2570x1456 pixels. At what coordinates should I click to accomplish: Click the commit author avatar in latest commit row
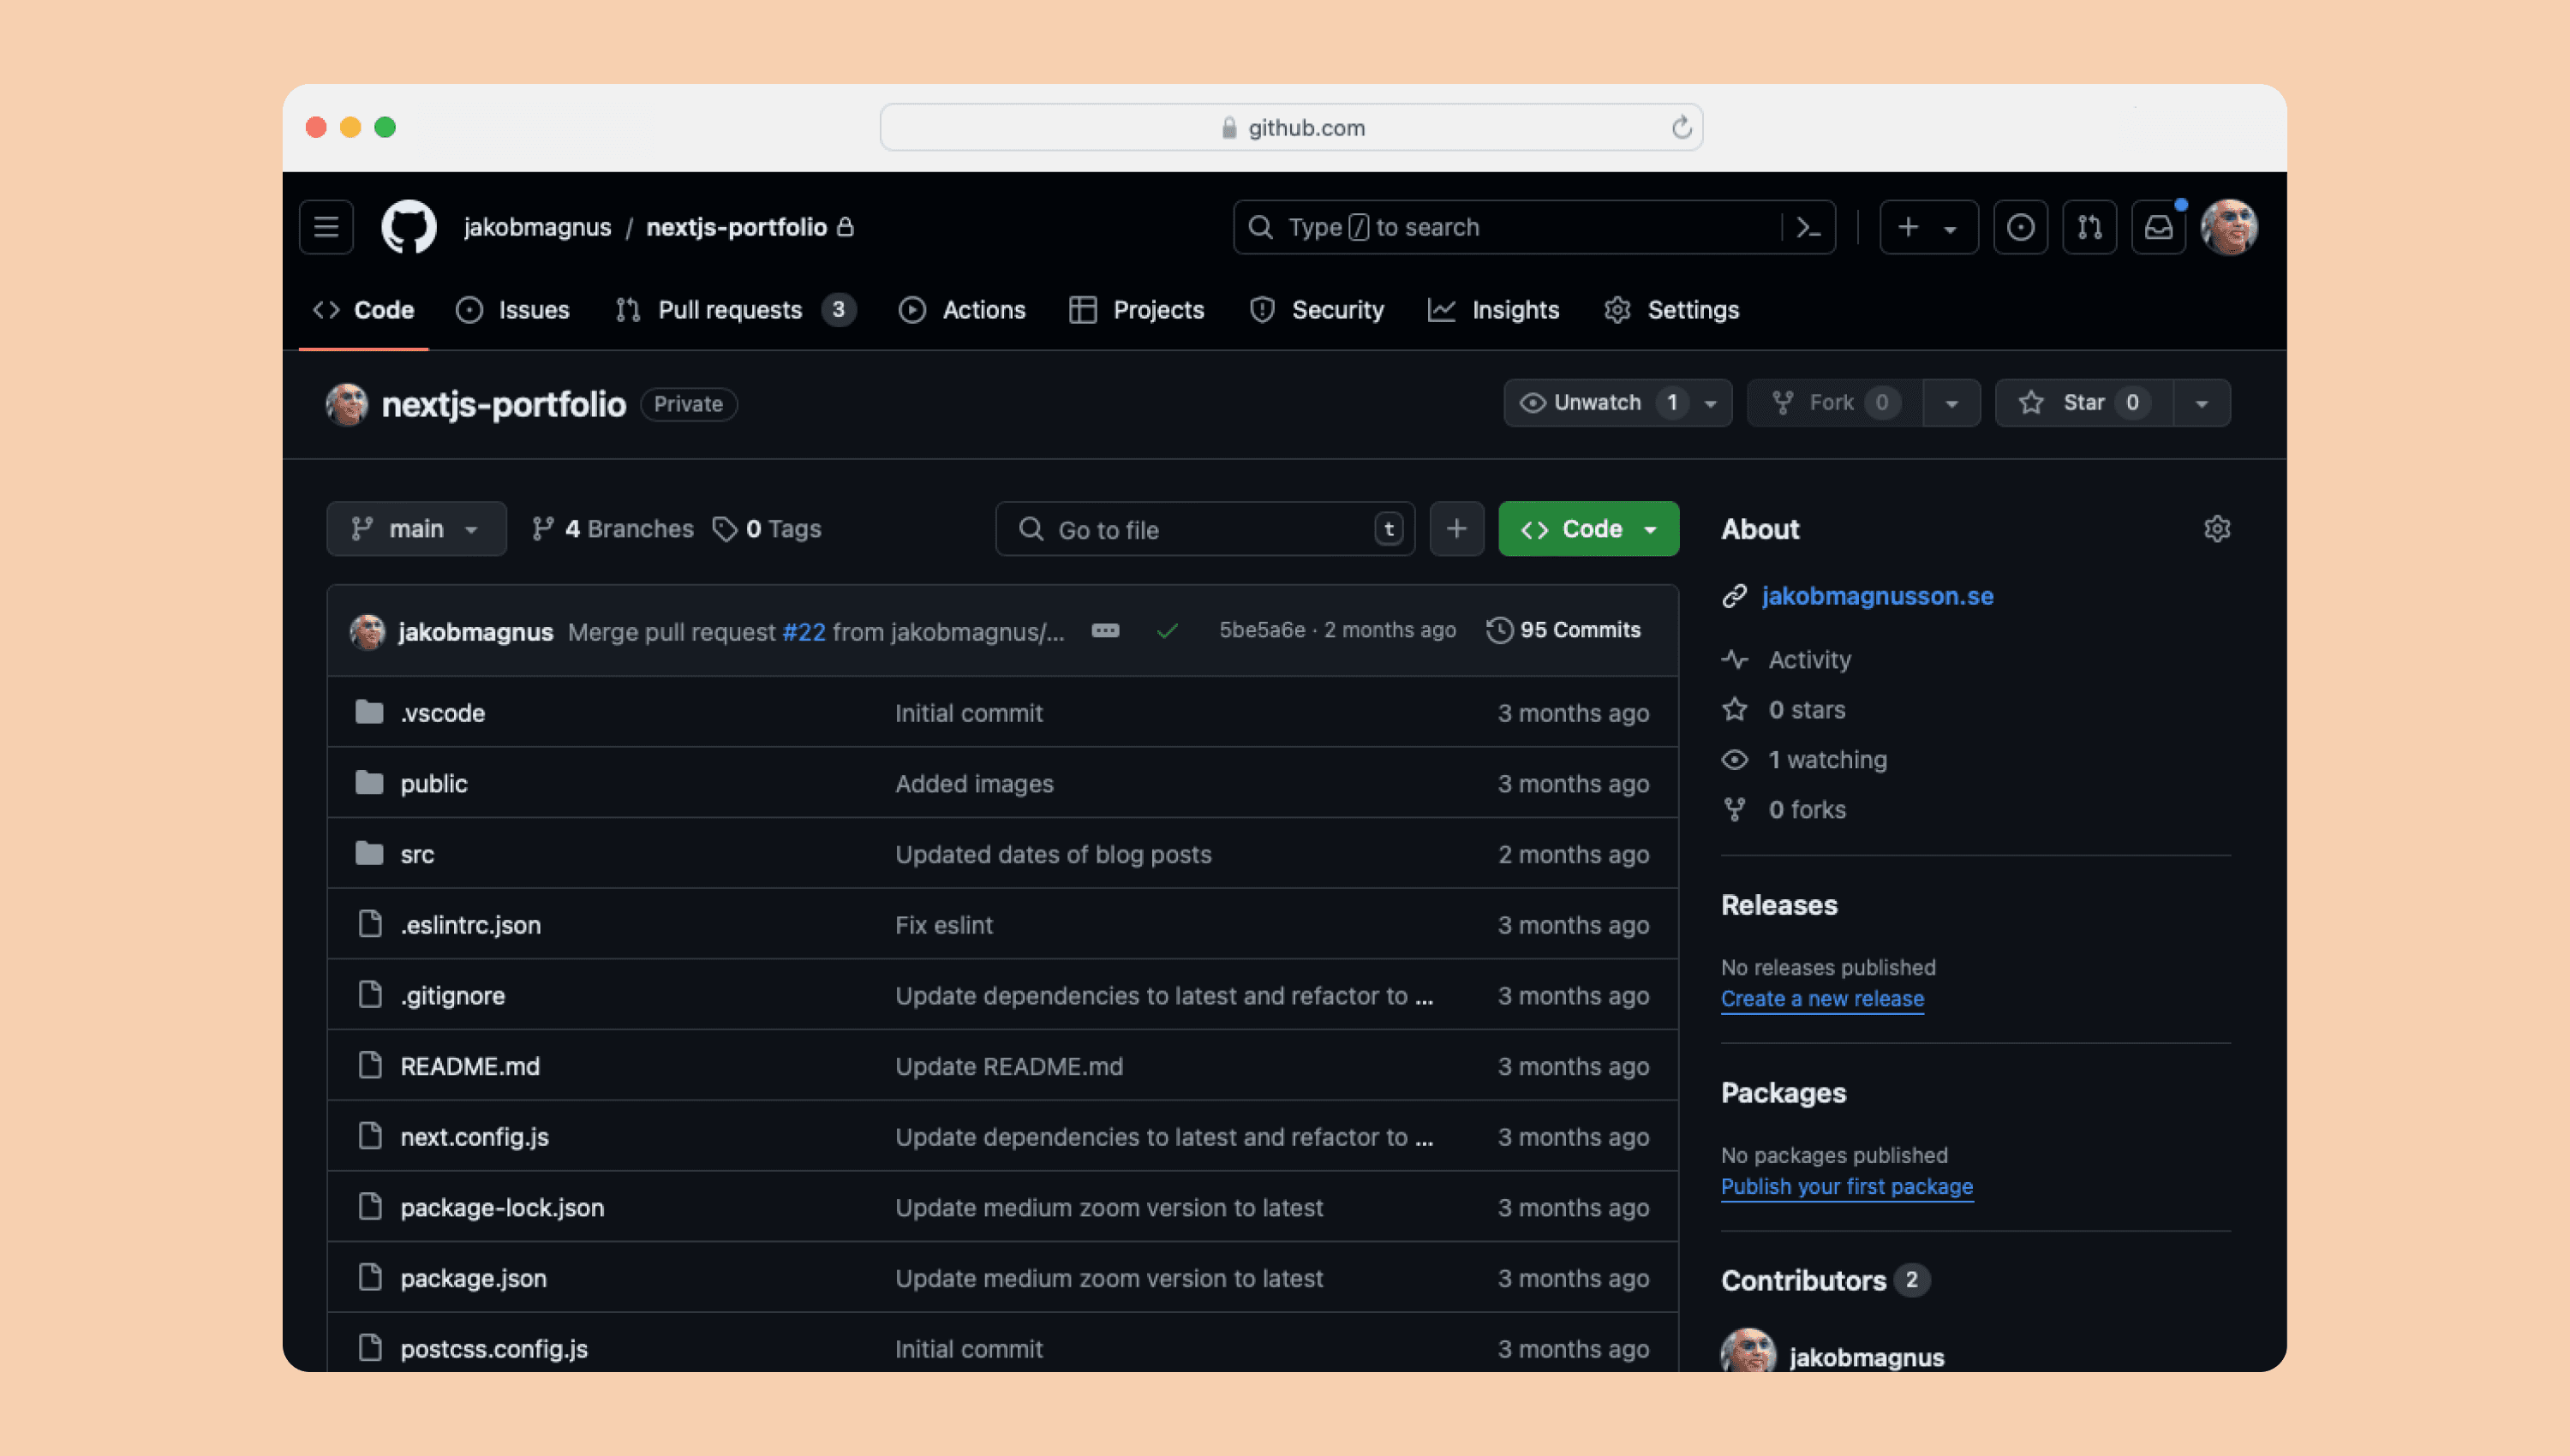pyautogui.click(x=368, y=631)
